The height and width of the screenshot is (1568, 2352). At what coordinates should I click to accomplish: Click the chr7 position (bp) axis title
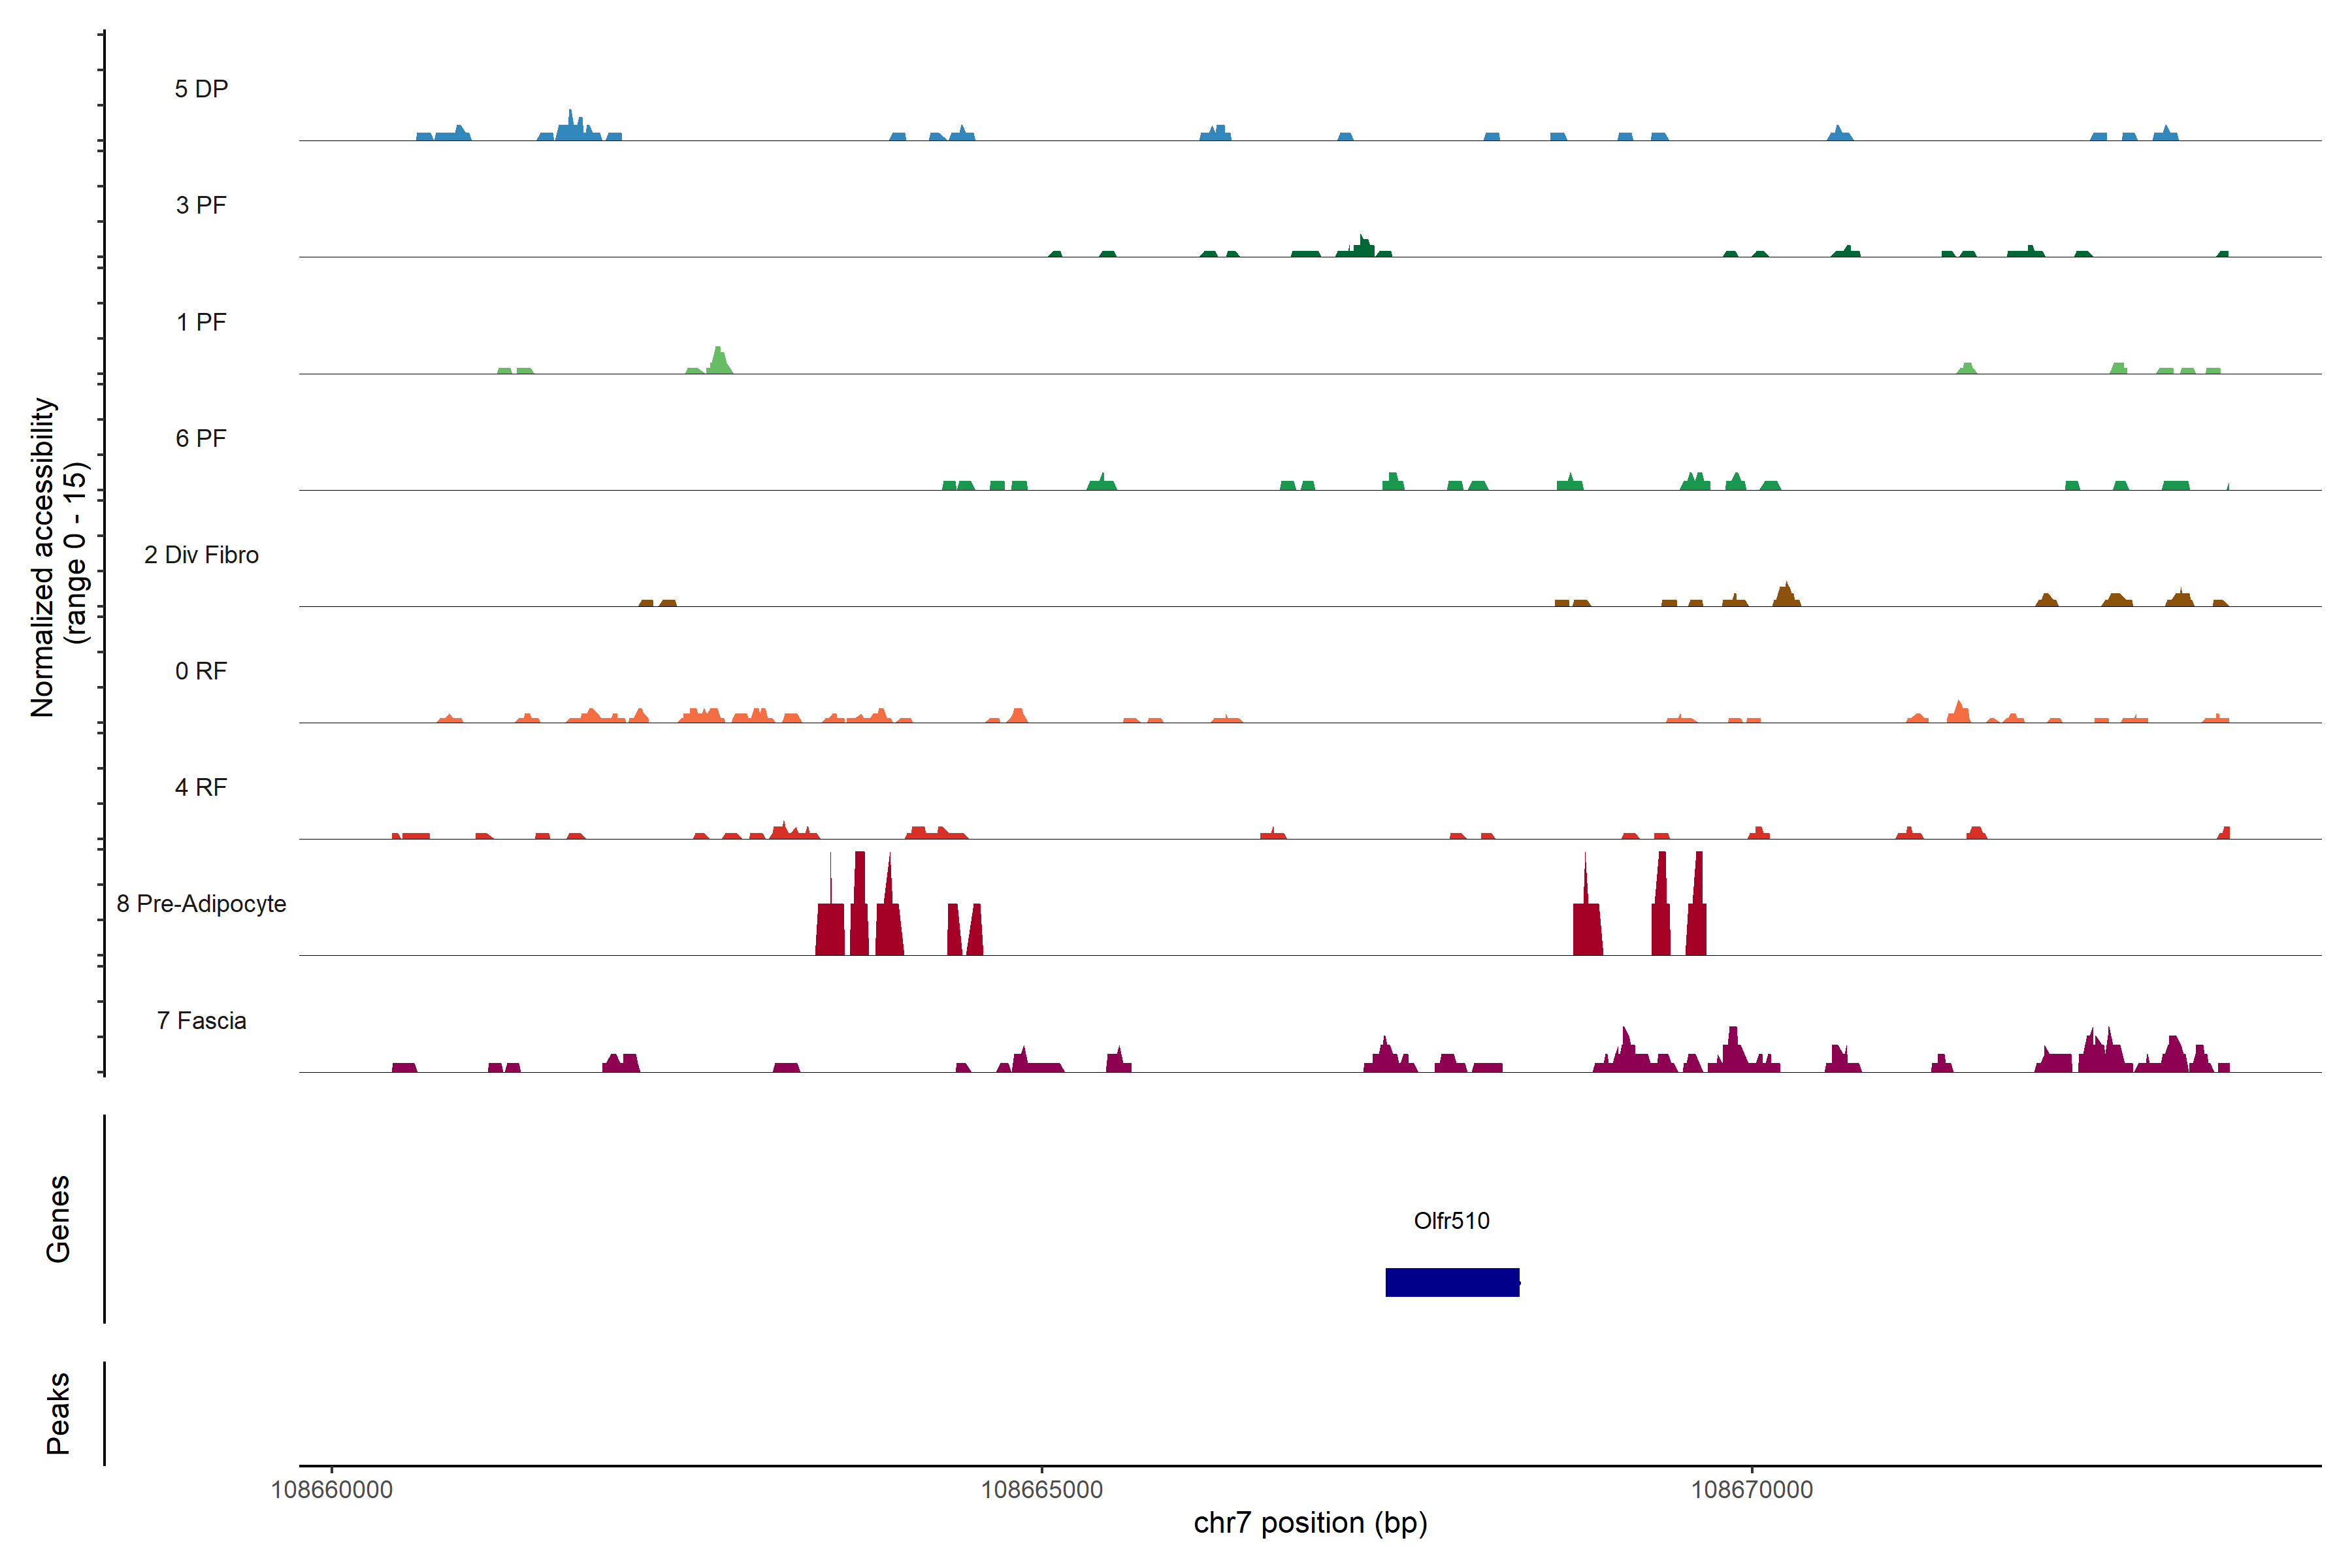(x=1310, y=1523)
